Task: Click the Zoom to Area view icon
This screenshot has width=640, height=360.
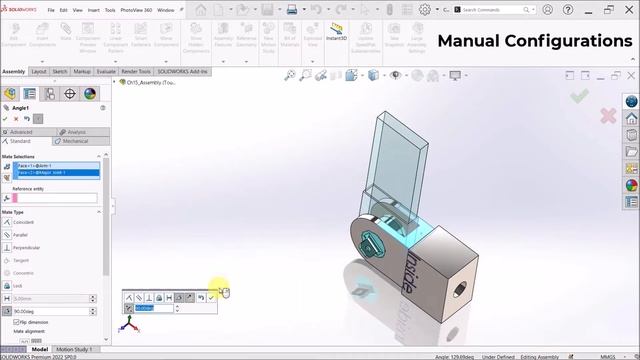Action: pyautogui.click(x=305, y=75)
